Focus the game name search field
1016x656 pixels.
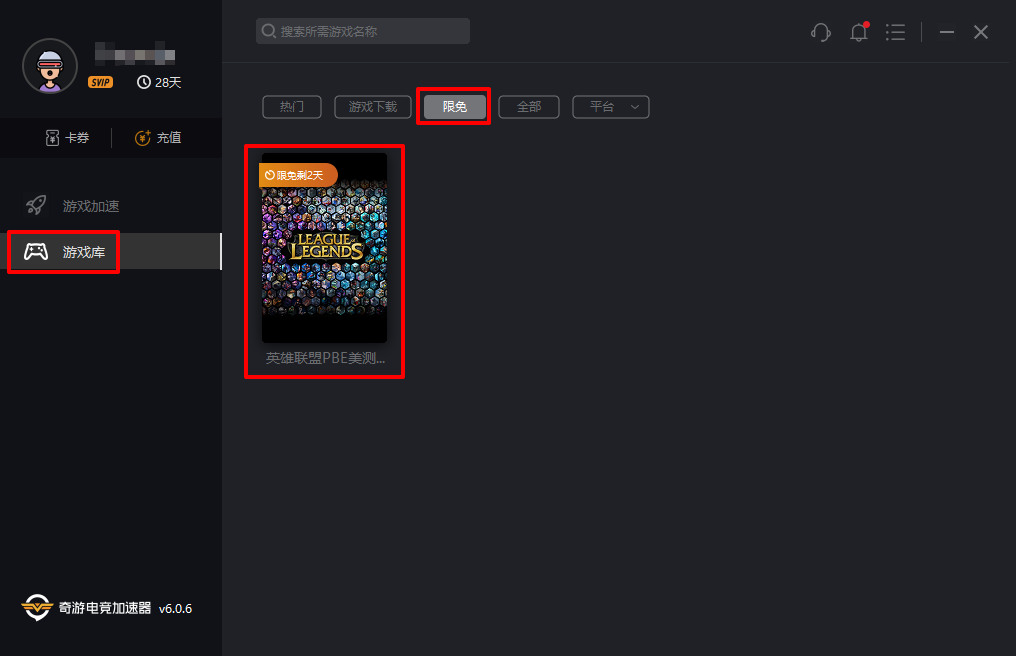click(370, 31)
